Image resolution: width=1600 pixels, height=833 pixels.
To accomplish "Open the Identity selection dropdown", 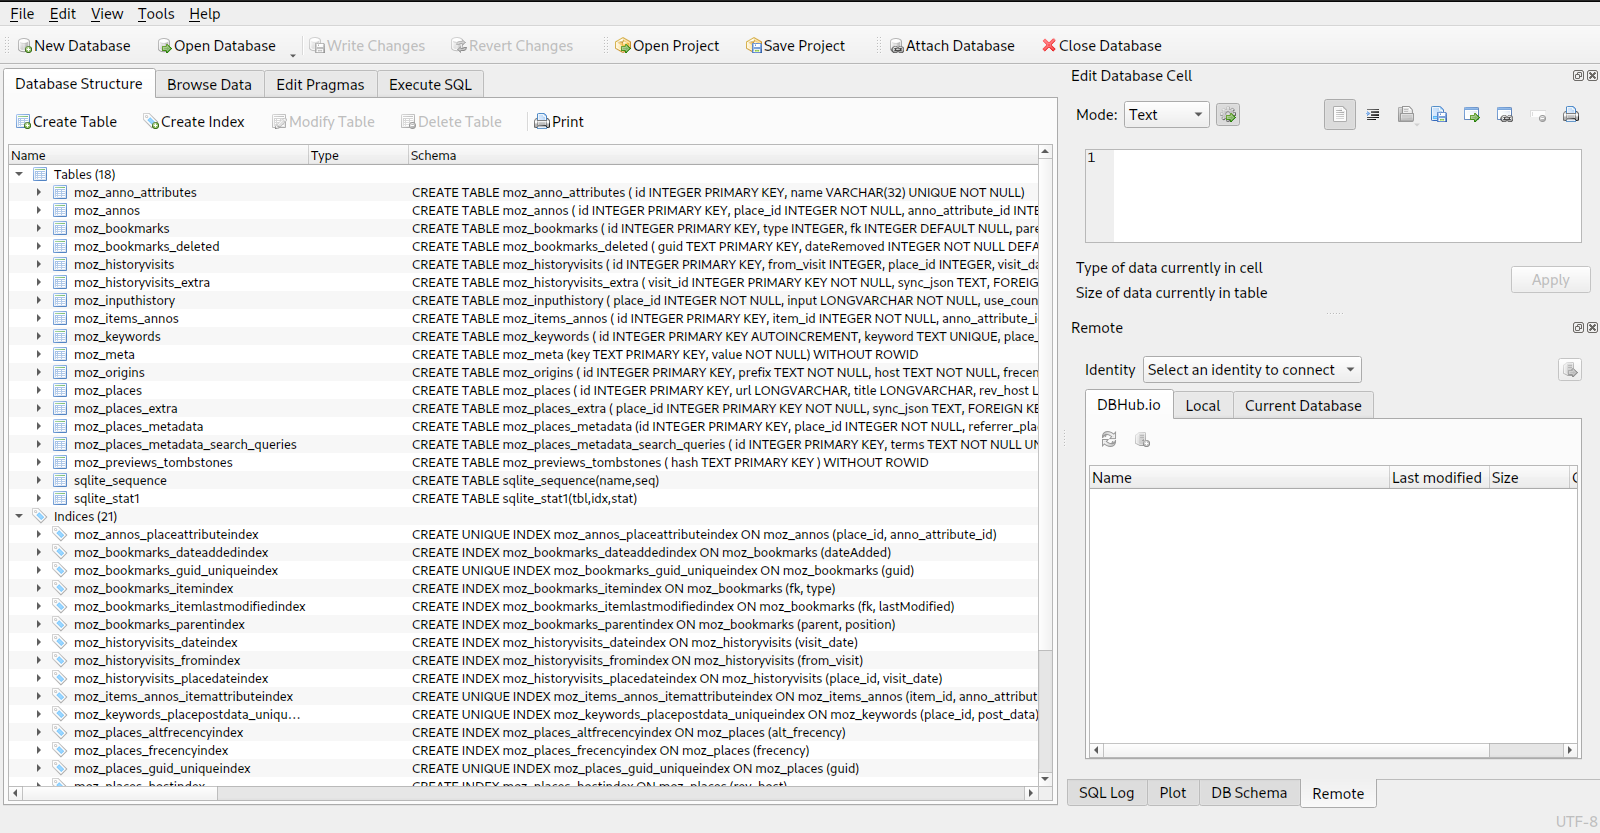I will pos(1252,370).
